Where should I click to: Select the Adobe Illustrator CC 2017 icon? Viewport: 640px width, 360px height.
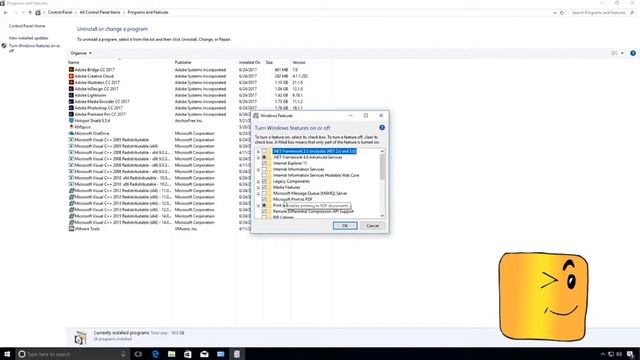coord(71,82)
